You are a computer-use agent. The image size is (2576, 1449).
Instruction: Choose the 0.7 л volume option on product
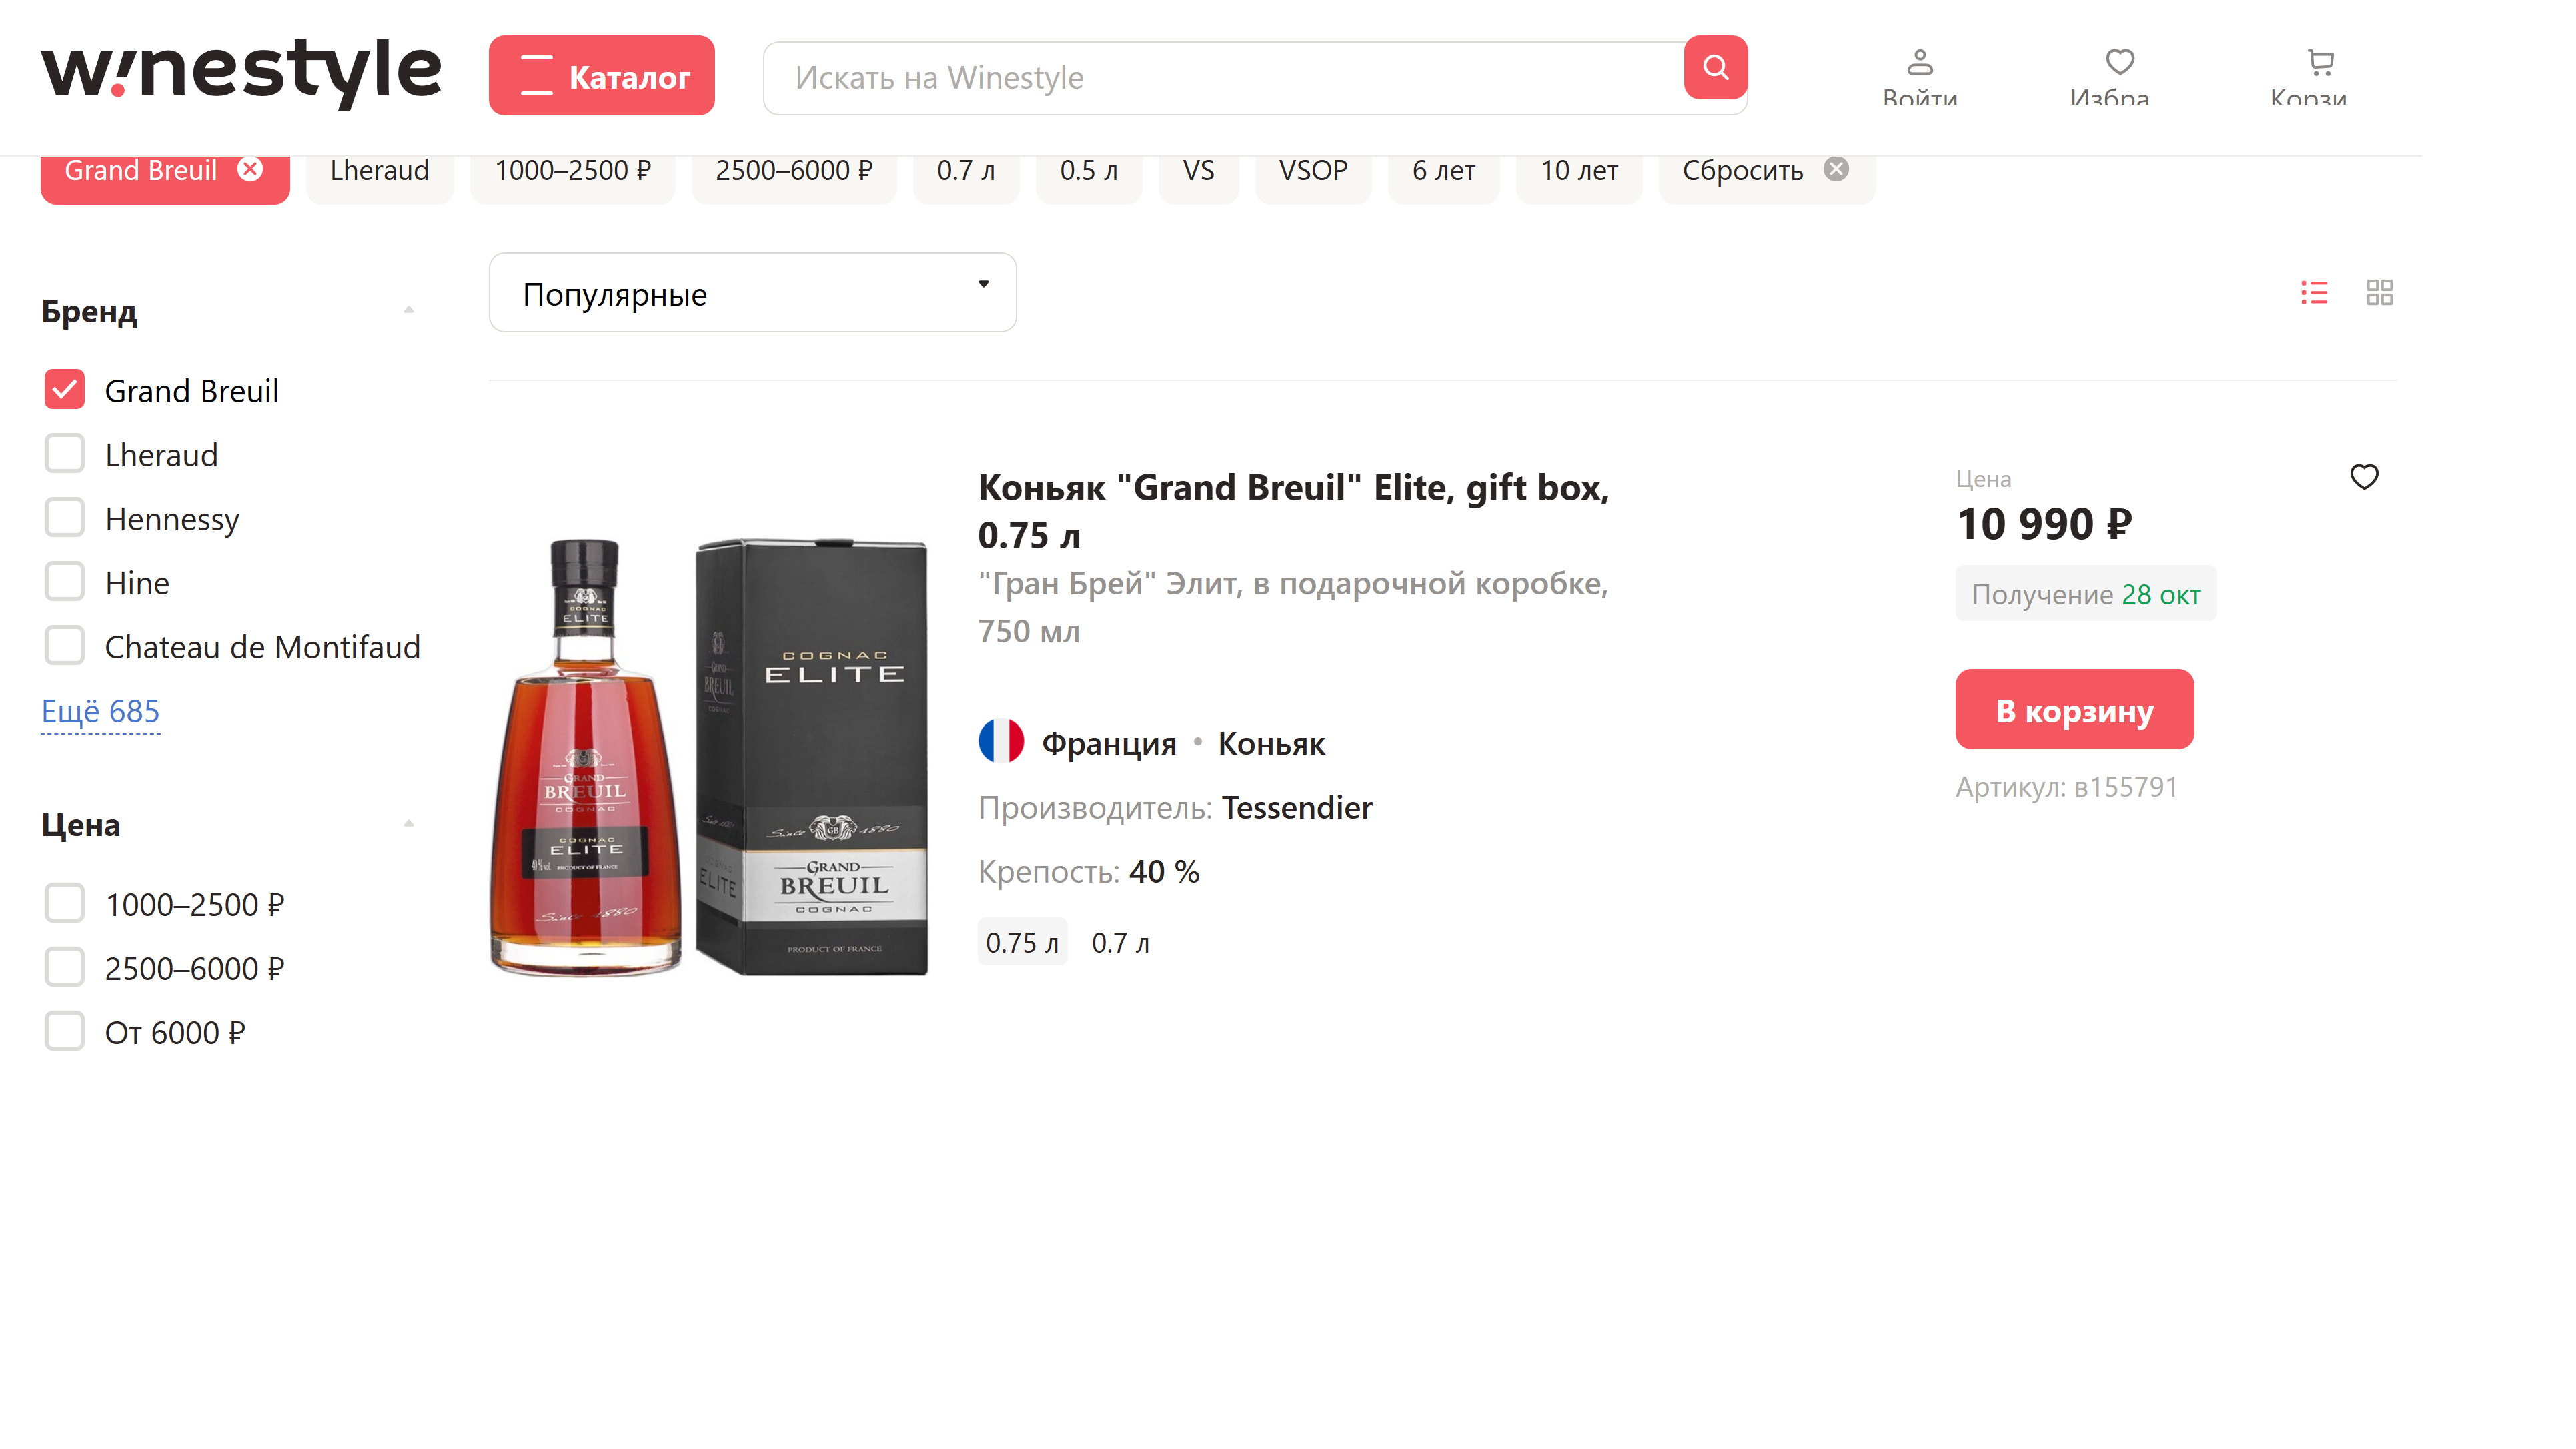click(1120, 942)
